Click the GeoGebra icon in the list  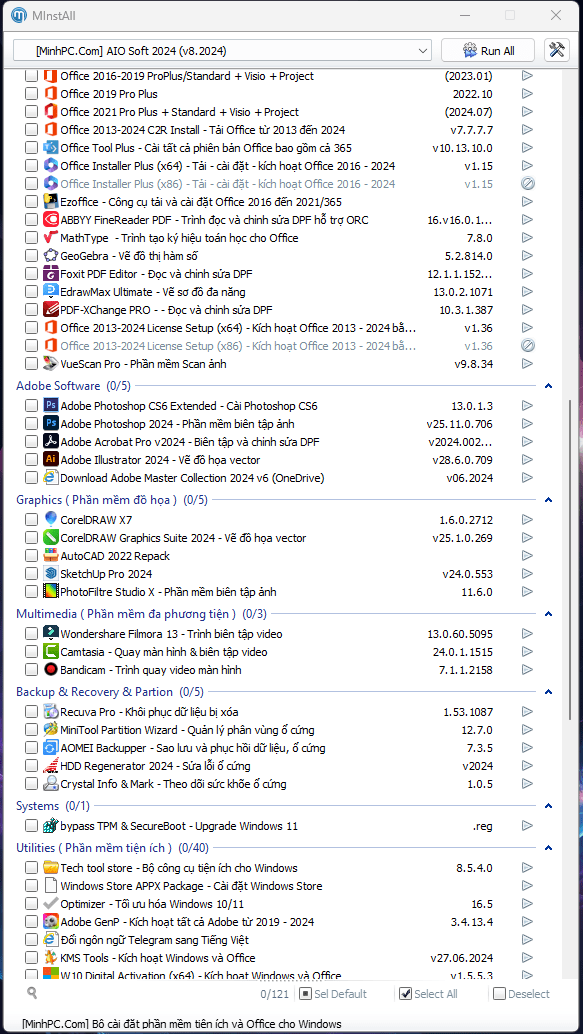pos(51,255)
